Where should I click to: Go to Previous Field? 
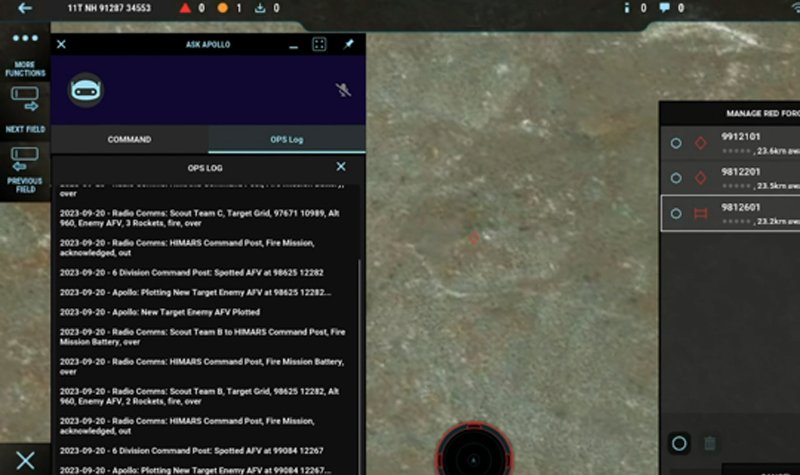click(x=25, y=170)
